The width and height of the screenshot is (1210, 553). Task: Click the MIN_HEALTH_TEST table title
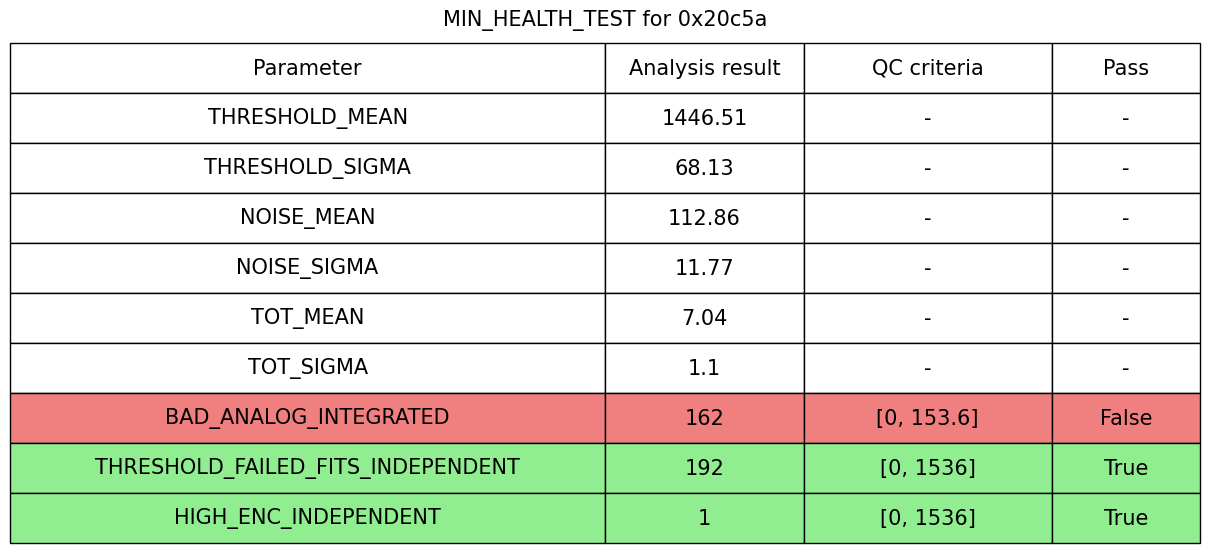point(605,19)
